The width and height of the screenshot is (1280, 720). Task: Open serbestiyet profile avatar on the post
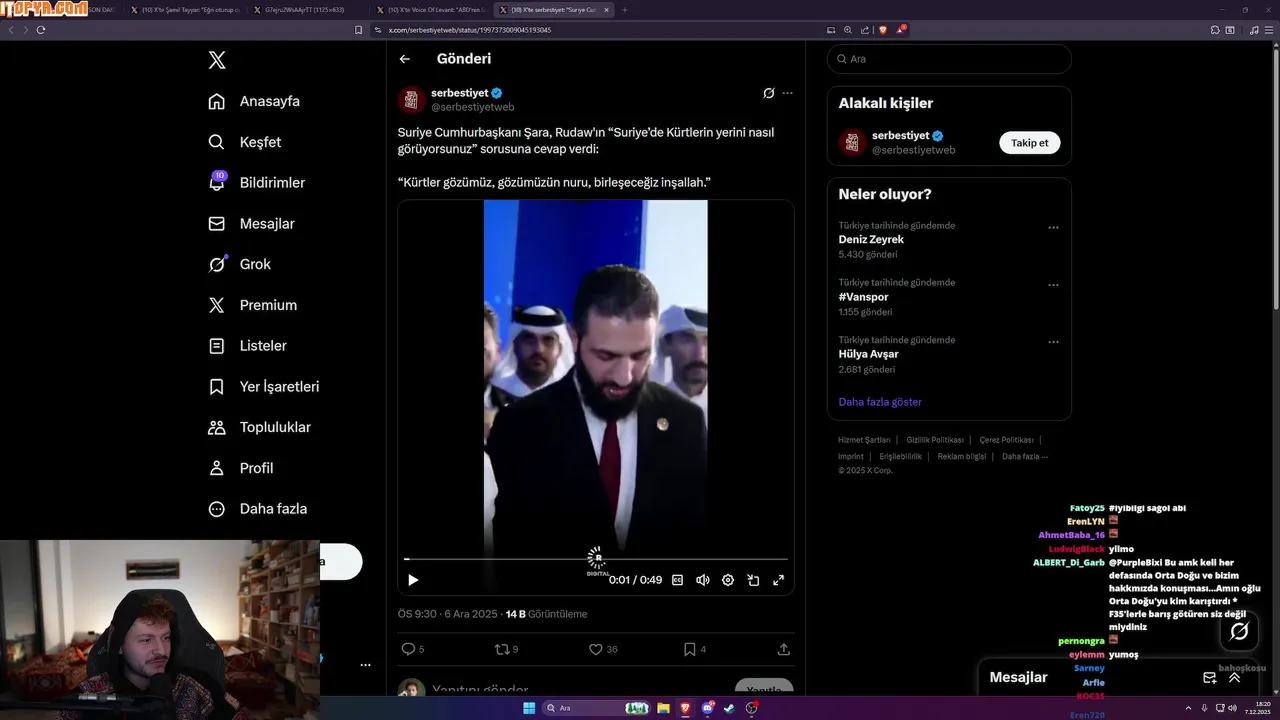tap(412, 100)
